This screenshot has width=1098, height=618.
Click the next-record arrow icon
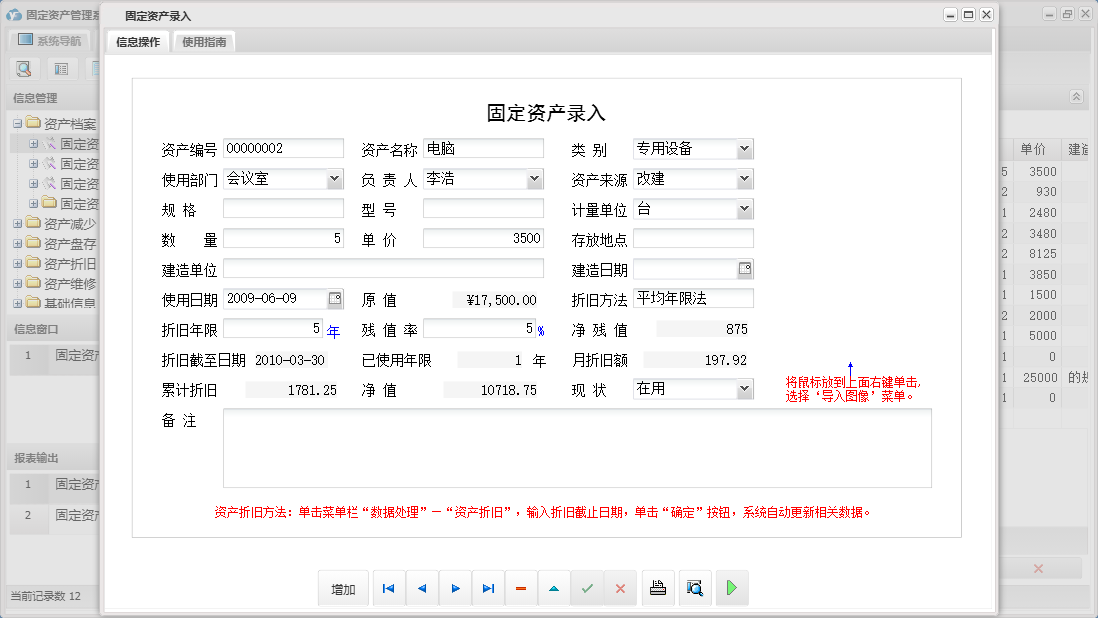pyautogui.click(x=455, y=588)
